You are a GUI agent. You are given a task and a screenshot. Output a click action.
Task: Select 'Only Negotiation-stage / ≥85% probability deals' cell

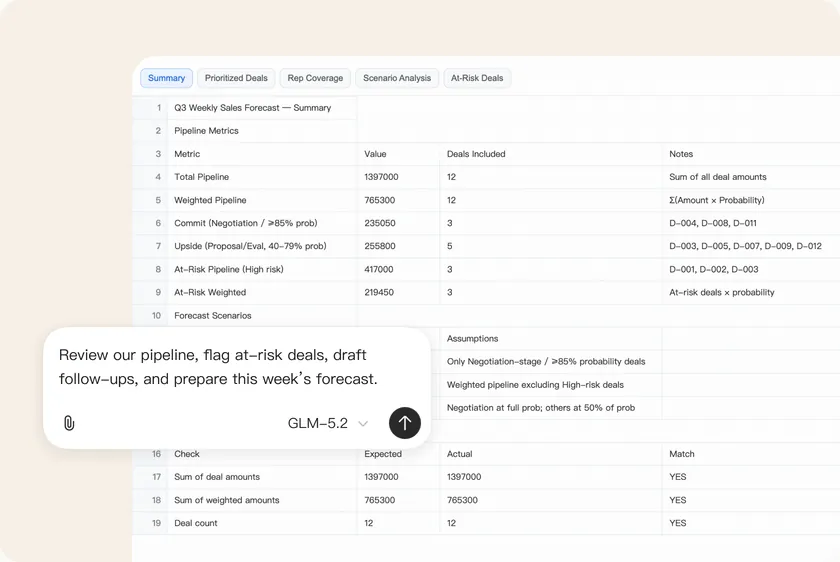551,362
